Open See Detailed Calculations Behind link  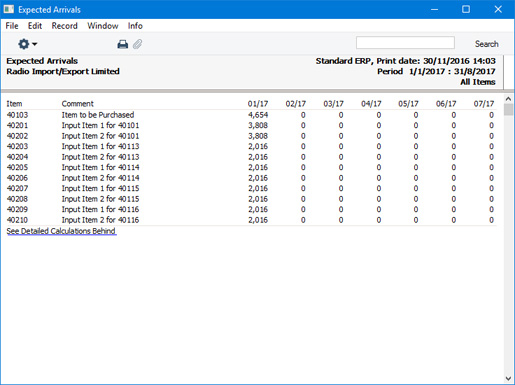(61, 231)
